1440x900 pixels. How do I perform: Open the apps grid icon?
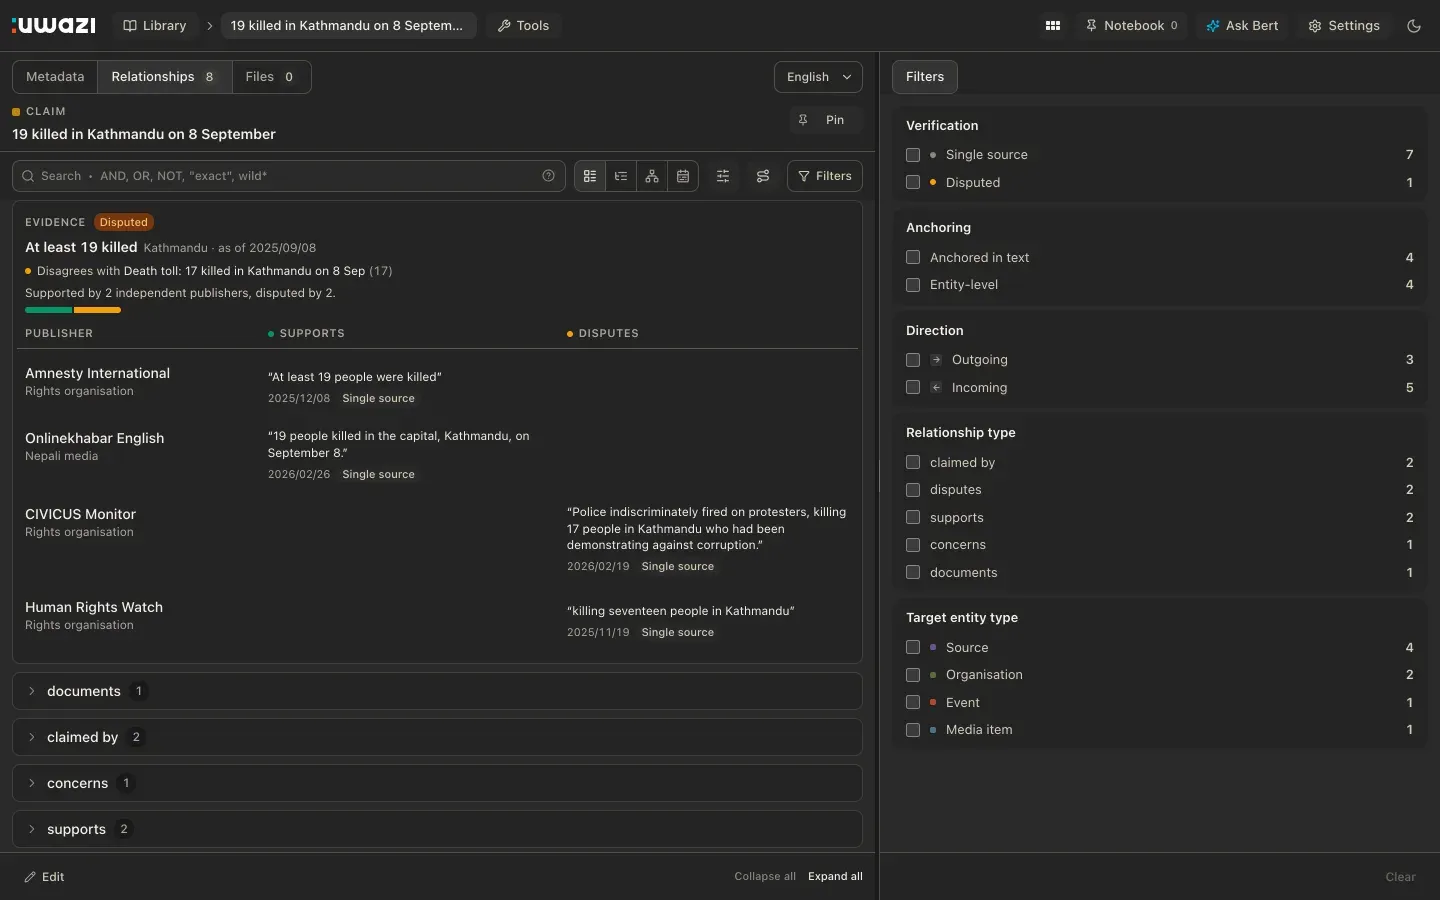point(1053,26)
